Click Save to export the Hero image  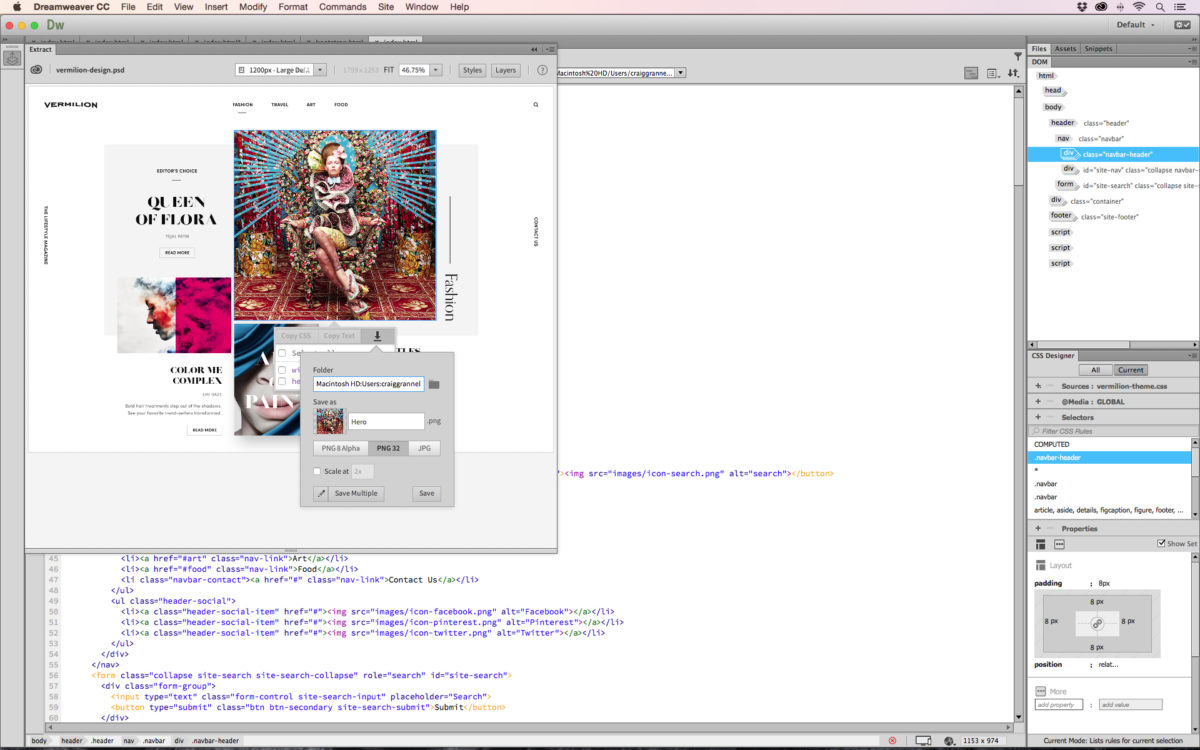click(426, 493)
